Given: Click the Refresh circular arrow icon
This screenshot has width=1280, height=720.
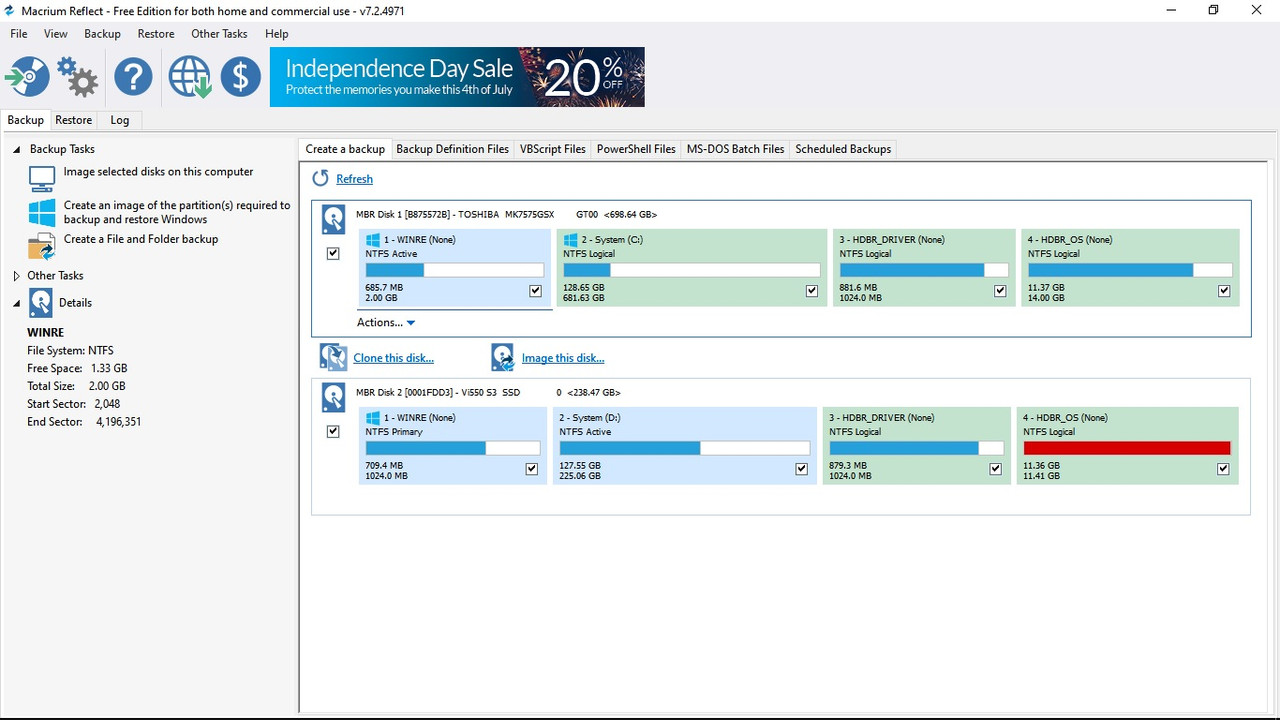Looking at the screenshot, I should (x=320, y=178).
